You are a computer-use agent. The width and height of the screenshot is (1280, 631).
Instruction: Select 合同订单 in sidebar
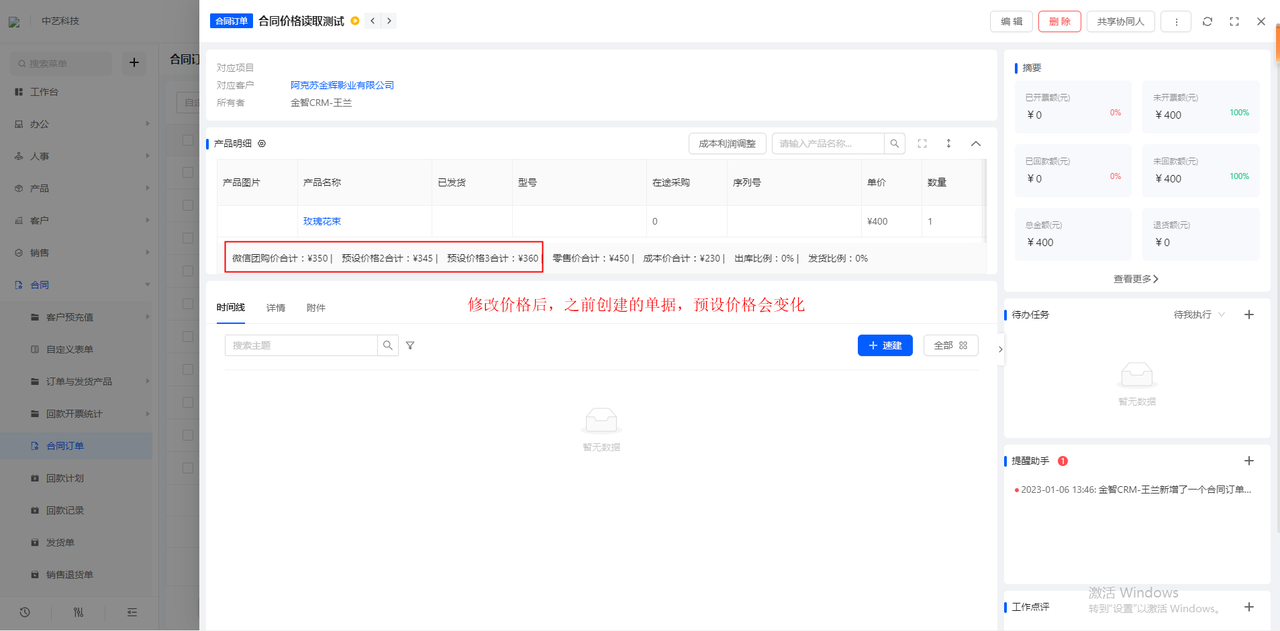tap(76, 446)
